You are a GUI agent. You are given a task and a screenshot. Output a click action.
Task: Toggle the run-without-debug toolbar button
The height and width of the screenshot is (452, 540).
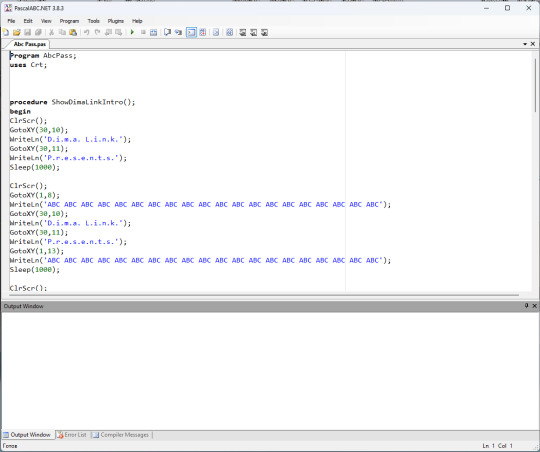tap(202, 32)
